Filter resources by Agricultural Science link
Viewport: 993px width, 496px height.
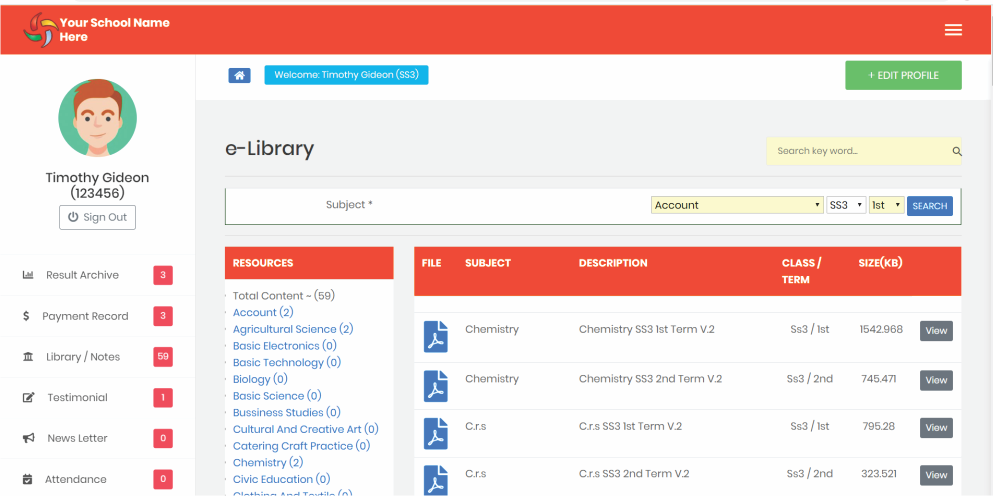point(285,329)
